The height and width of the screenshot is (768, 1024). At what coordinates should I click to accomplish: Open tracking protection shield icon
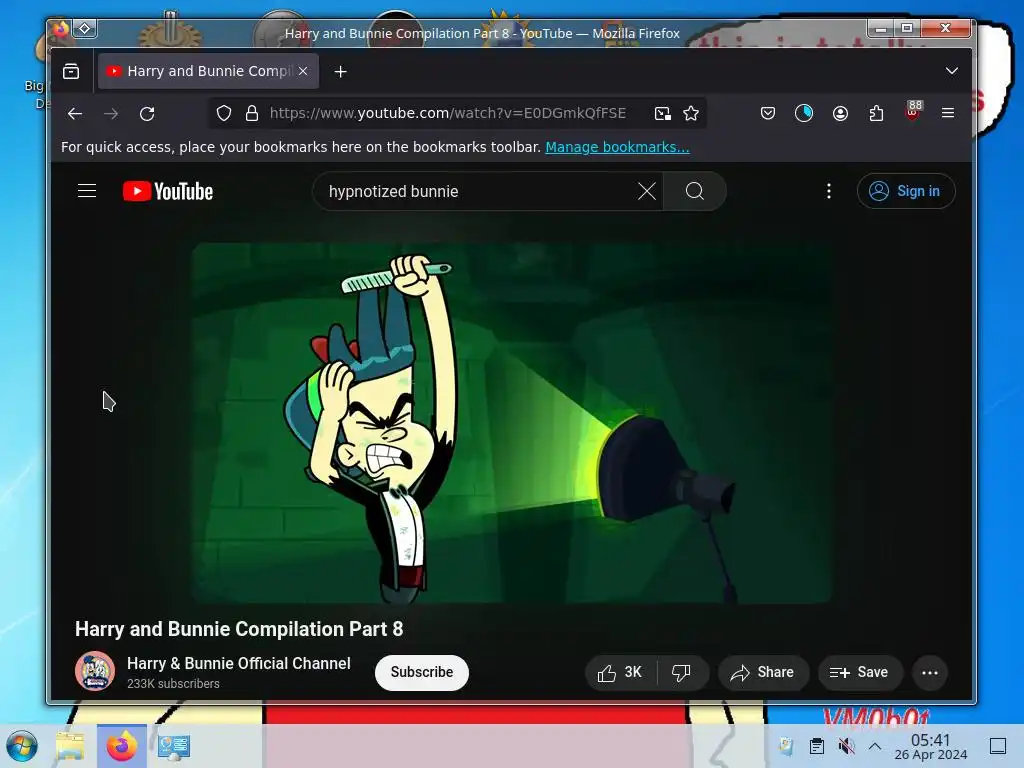pos(223,114)
